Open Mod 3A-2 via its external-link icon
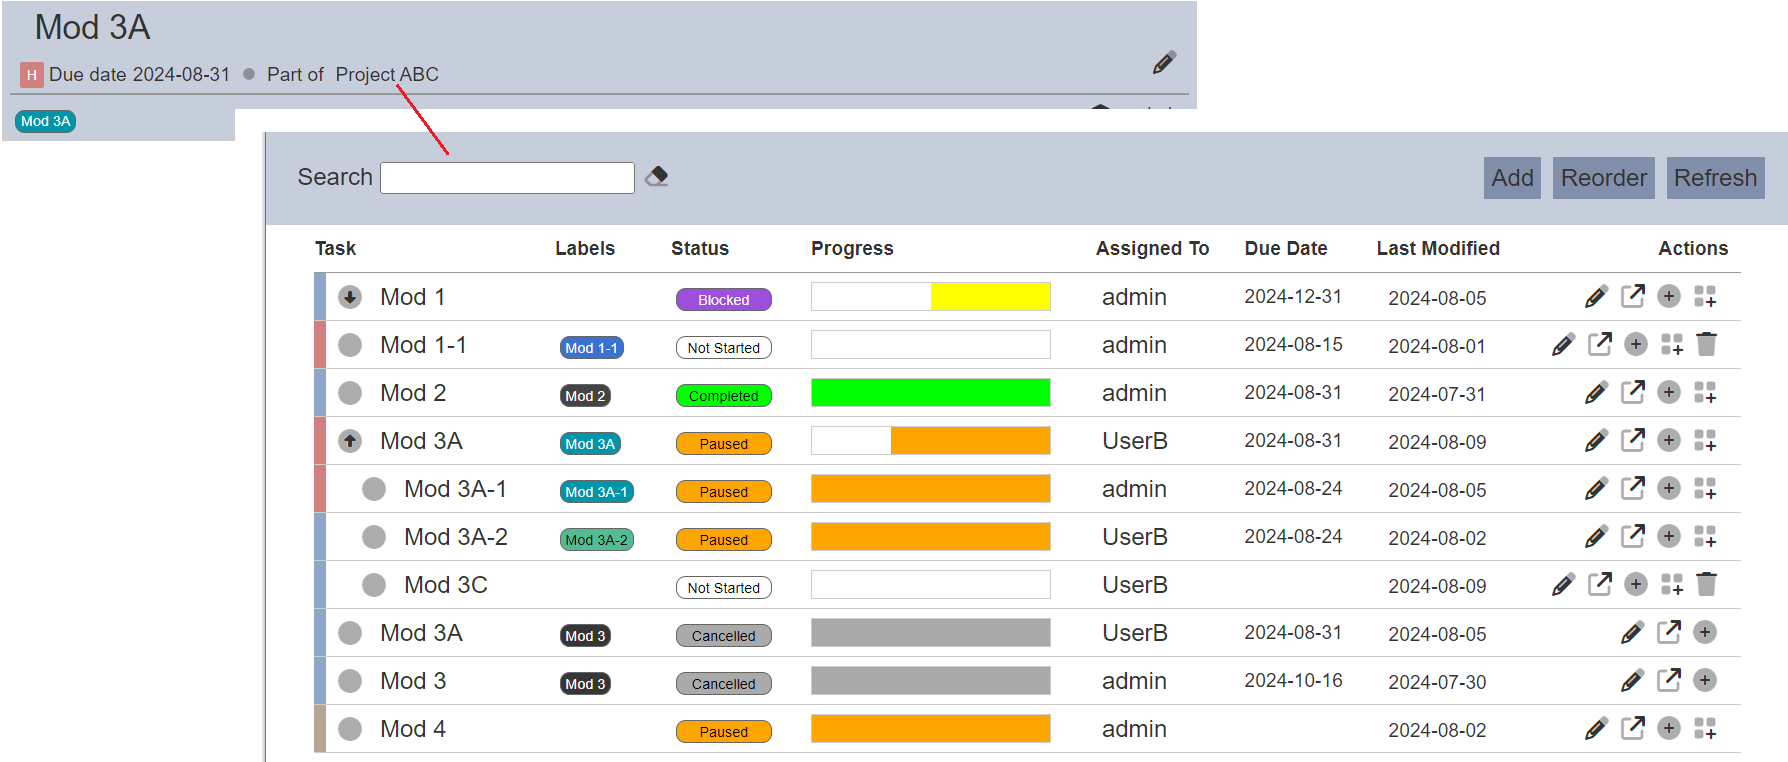The width and height of the screenshot is (1788, 762). pyautogui.click(x=1633, y=536)
